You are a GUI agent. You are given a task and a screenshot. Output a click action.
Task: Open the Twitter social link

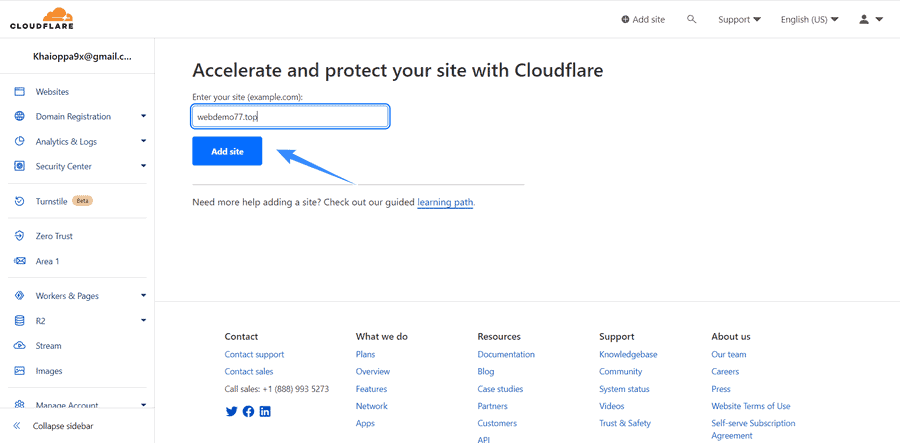[x=231, y=411]
